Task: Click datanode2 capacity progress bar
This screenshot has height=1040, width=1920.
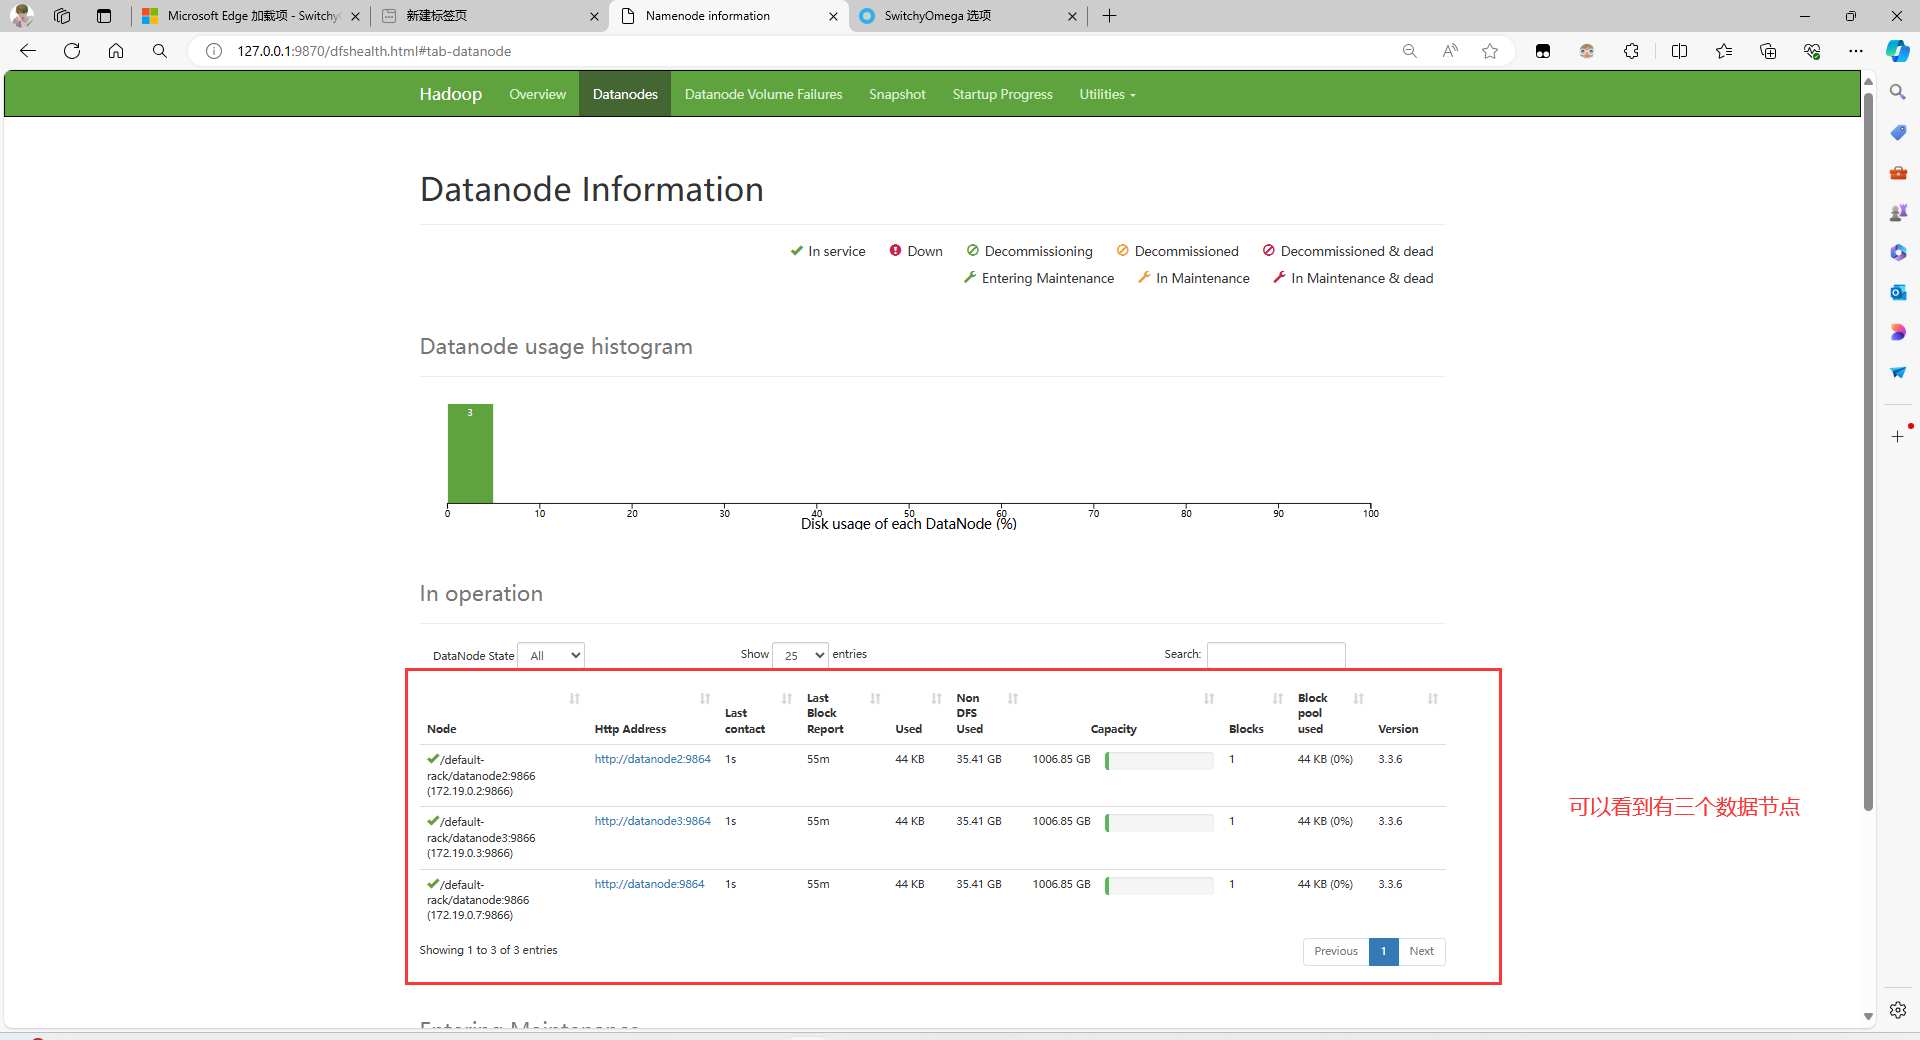Action: point(1159,761)
